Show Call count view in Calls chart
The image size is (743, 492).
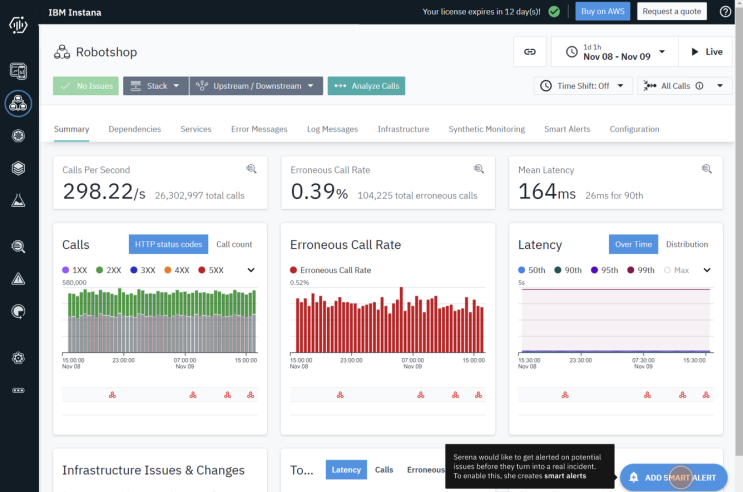[x=234, y=244]
